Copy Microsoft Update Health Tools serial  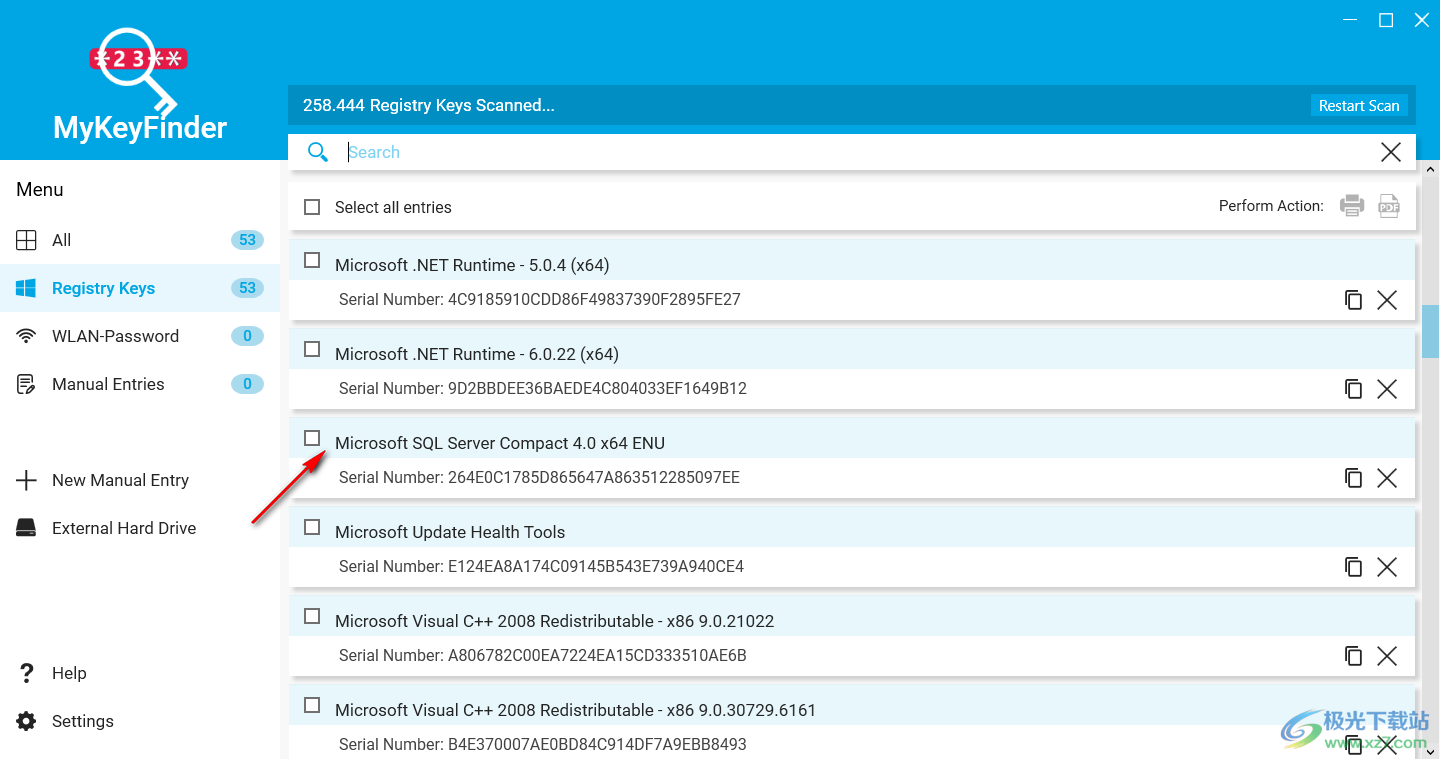pos(1353,567)
